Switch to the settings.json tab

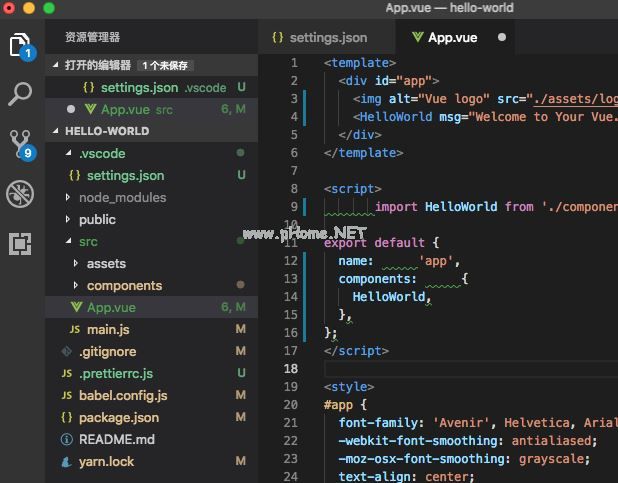327,38
